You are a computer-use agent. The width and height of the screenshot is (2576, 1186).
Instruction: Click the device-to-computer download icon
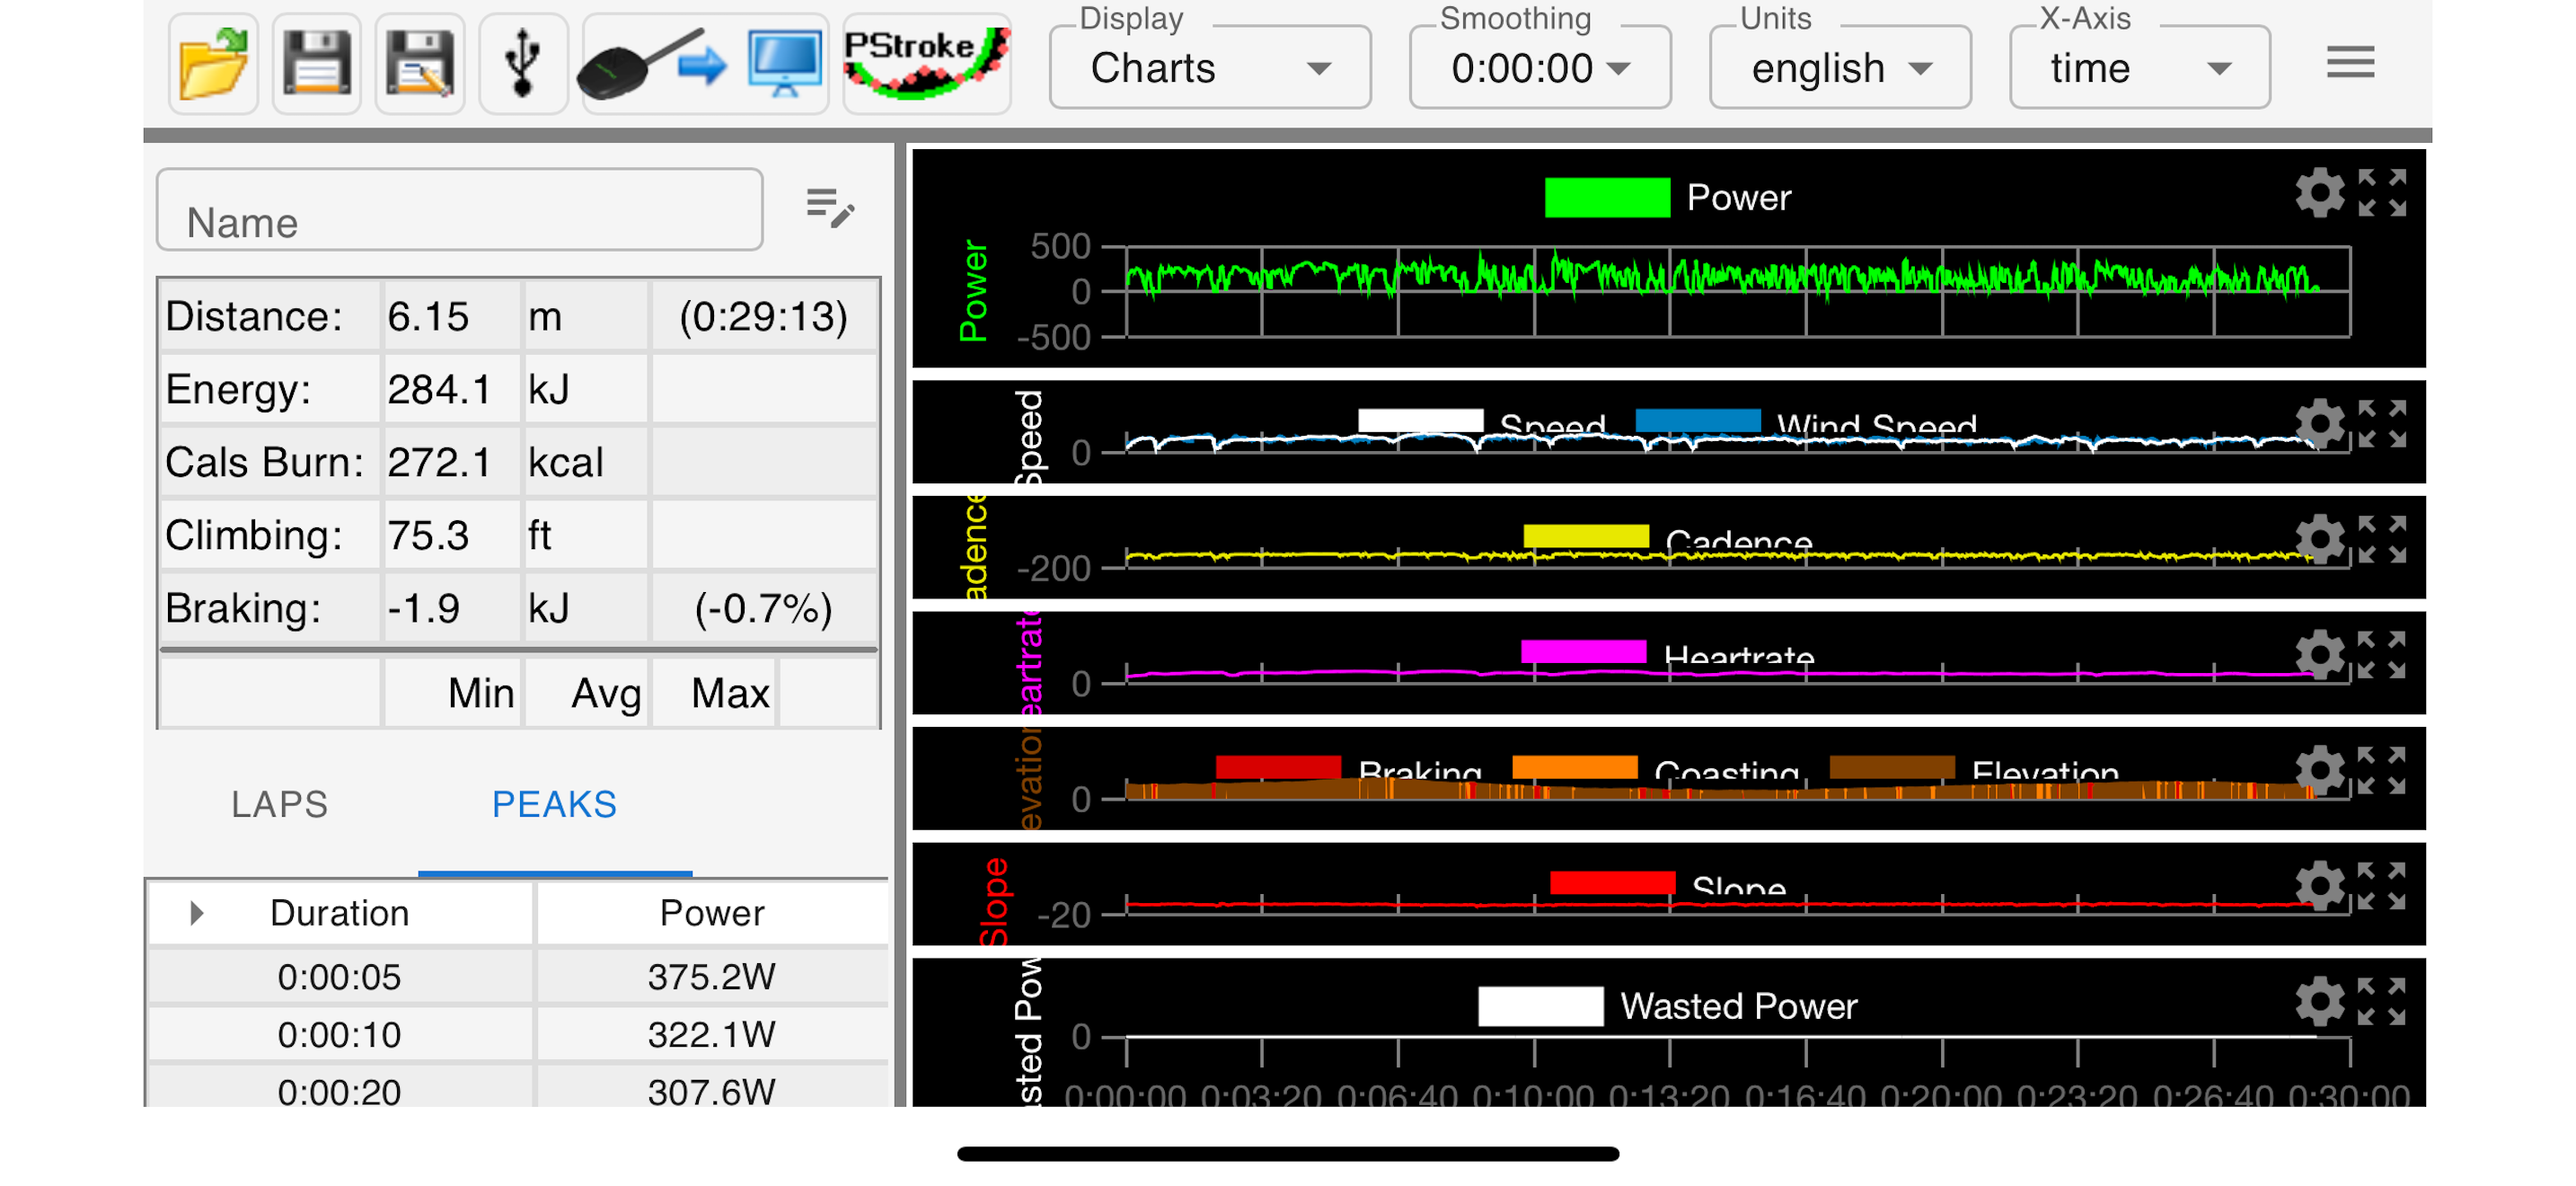(x=705, y=64)
